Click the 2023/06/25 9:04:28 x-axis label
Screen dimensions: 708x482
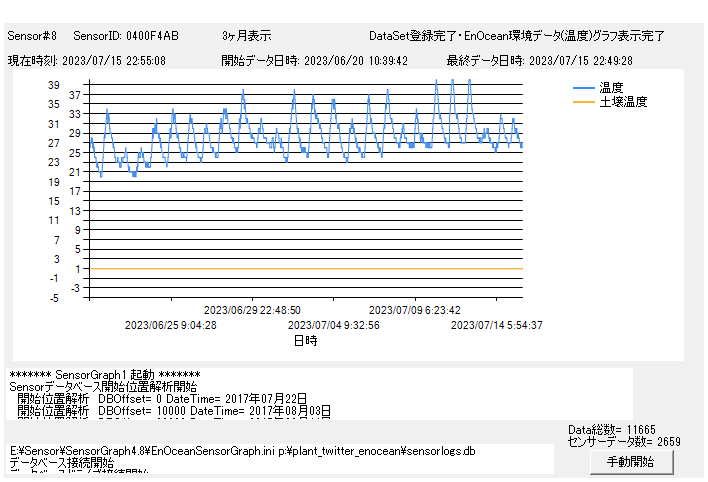(170, 325)
